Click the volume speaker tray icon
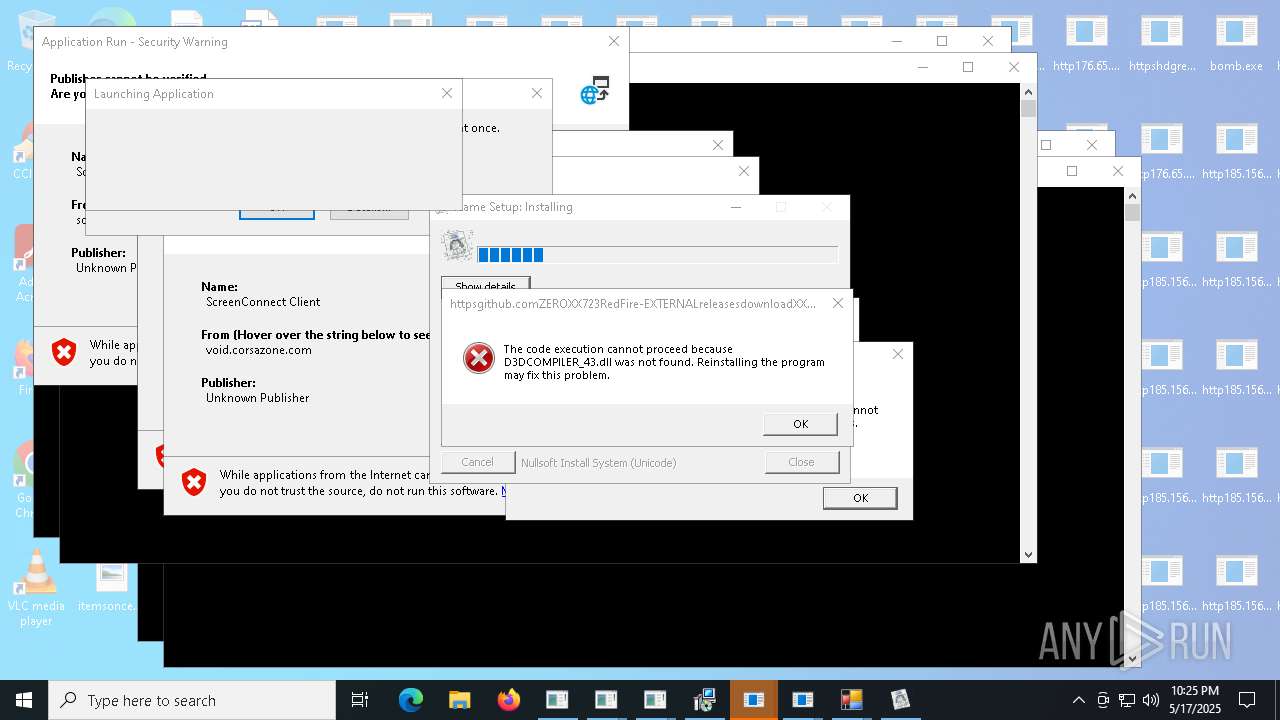Screen dimensions: 1280x720 [x=1151, y=700]
